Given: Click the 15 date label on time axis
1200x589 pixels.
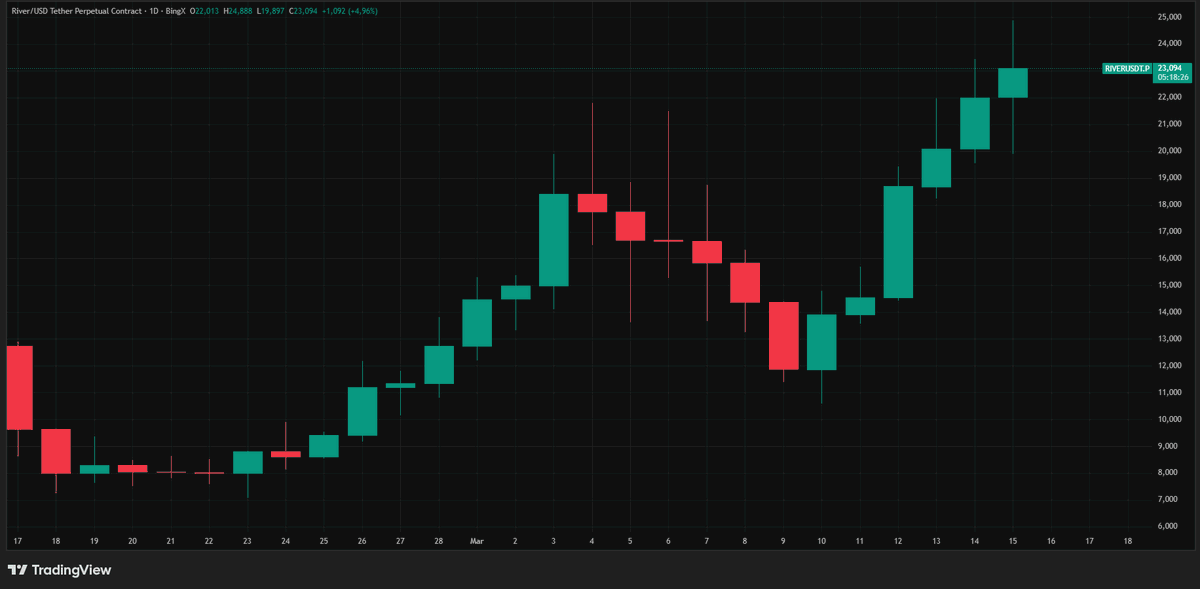Looking at the screenshot, I should pyautogui.click(x=1013, y=541).
